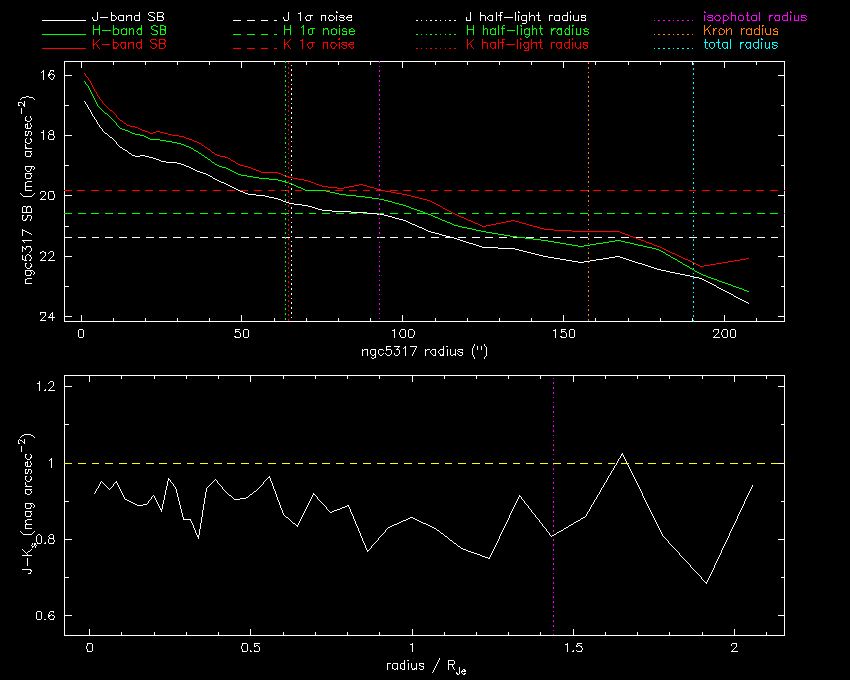Click the red dashed K noise level line
This screenshot has width=850, height=680.
[x=500, y=190]
